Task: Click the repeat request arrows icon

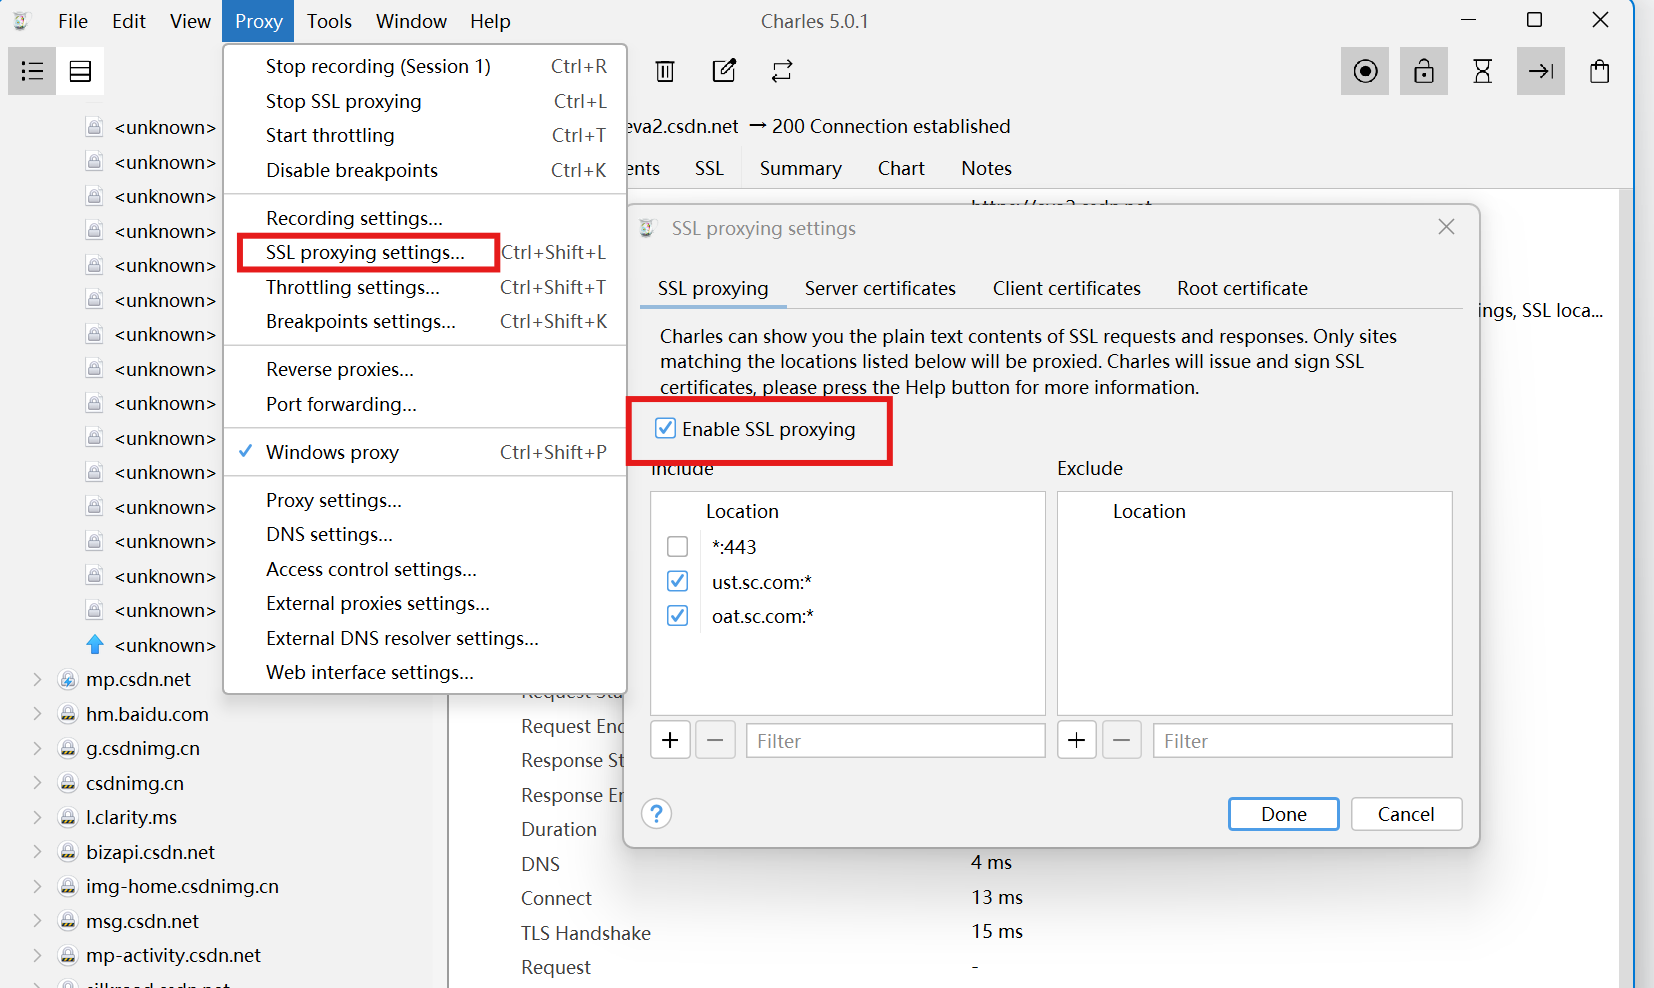Action: tap(782, 71)
